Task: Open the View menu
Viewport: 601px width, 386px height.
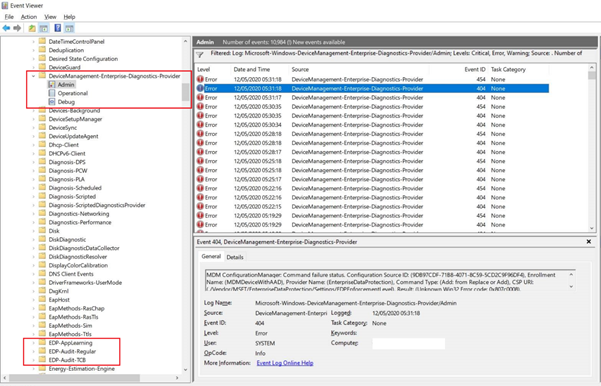Action: pyautogui.click(x=50, y=17)
